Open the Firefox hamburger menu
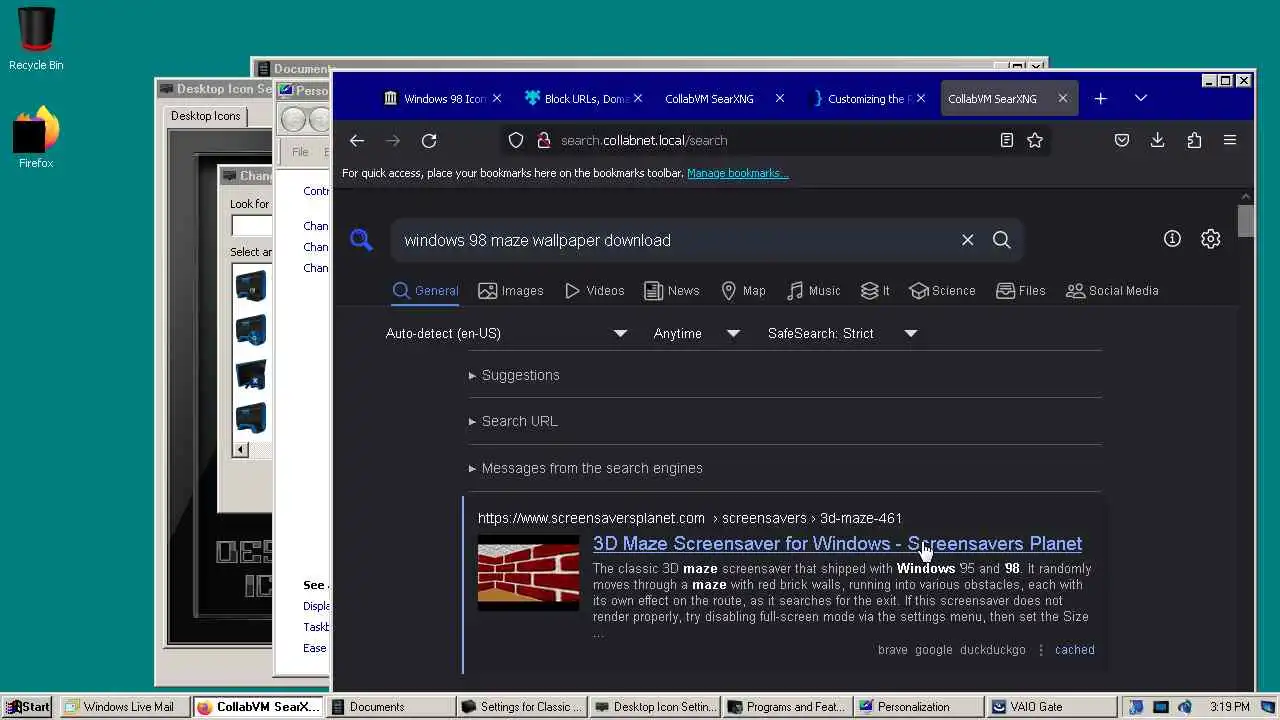 click(x=1230, y=141)
